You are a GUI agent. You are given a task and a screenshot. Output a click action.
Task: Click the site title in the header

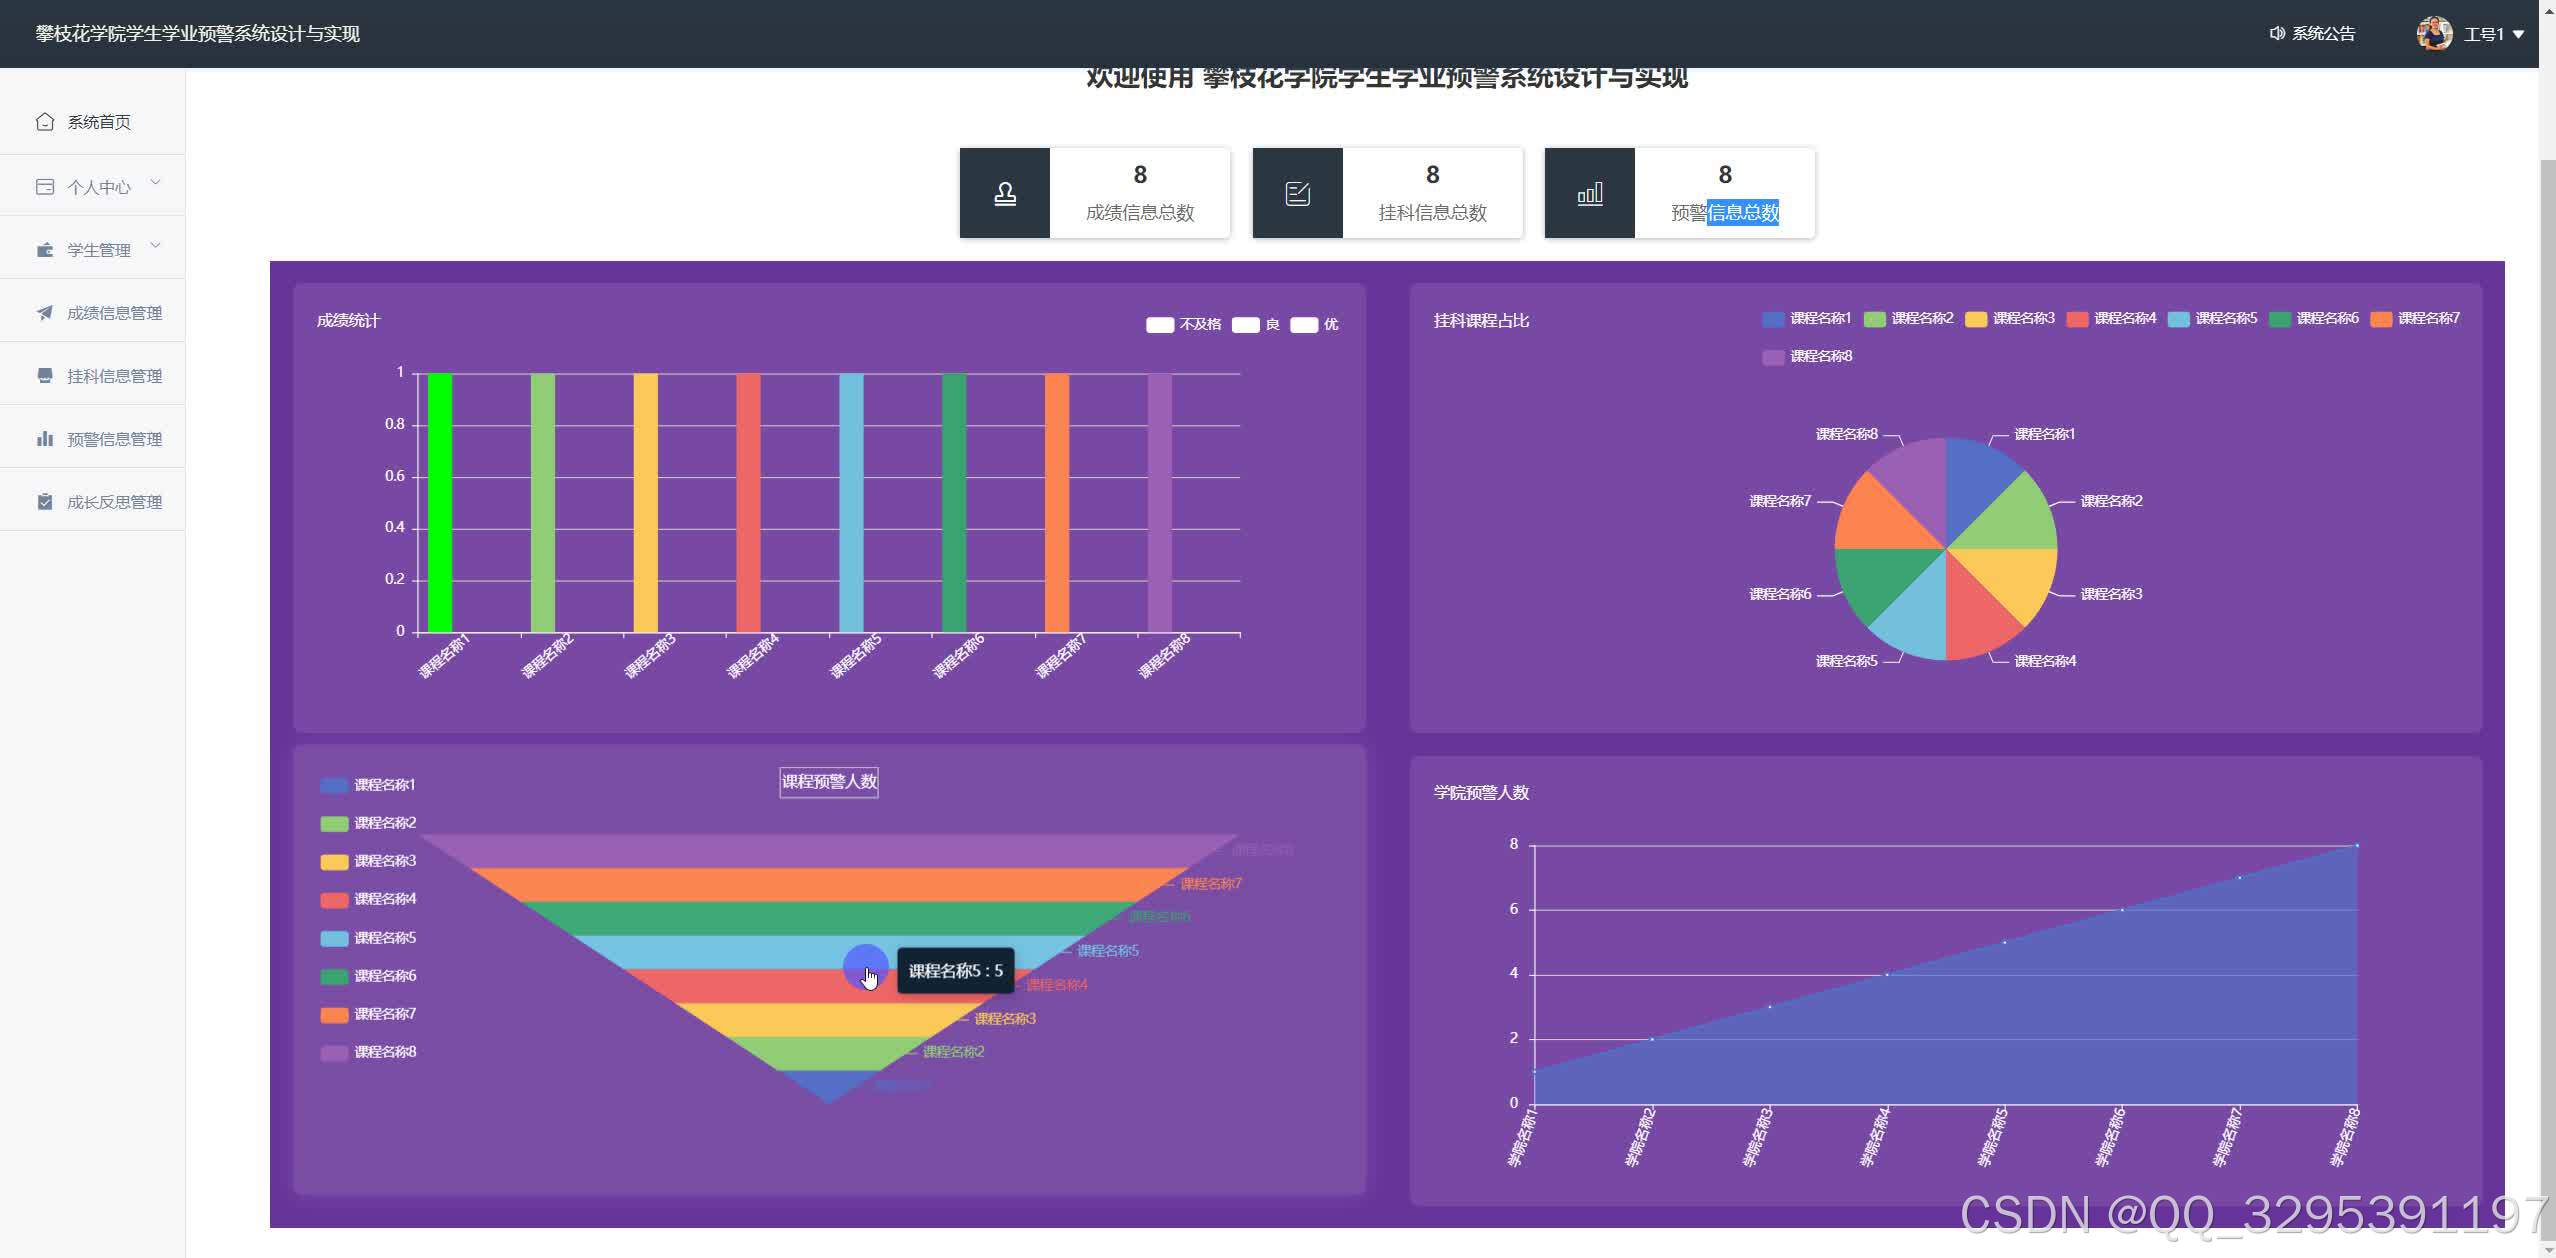197,34
